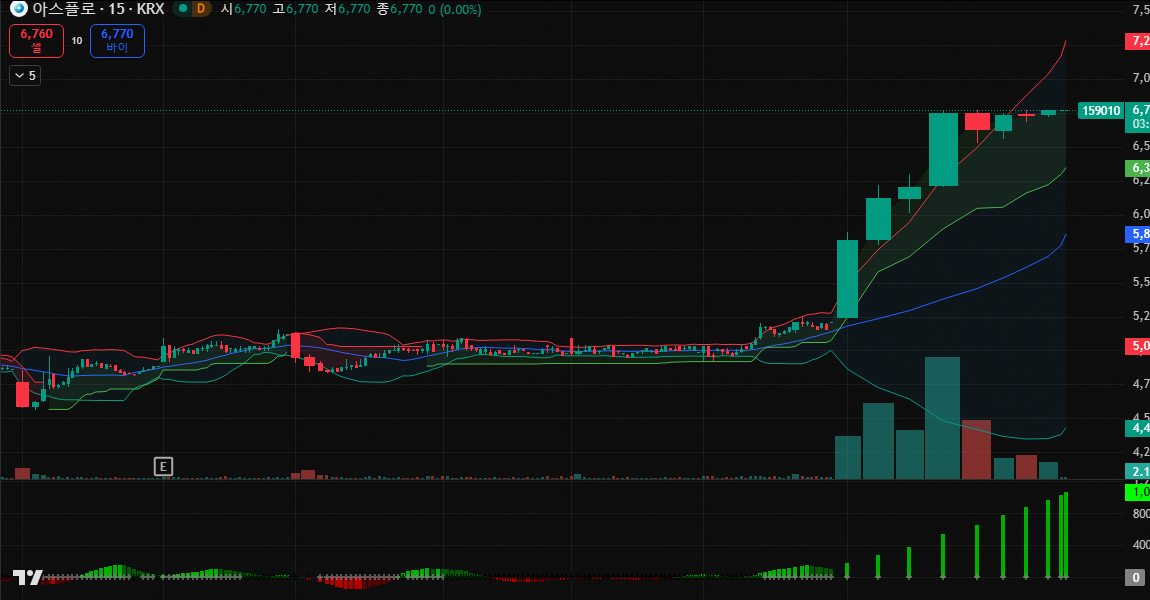This screenshot has width=1150, height=600.
Task: Click the bright green 1,0 indicator value label
Action: [x=1138, y=492]
